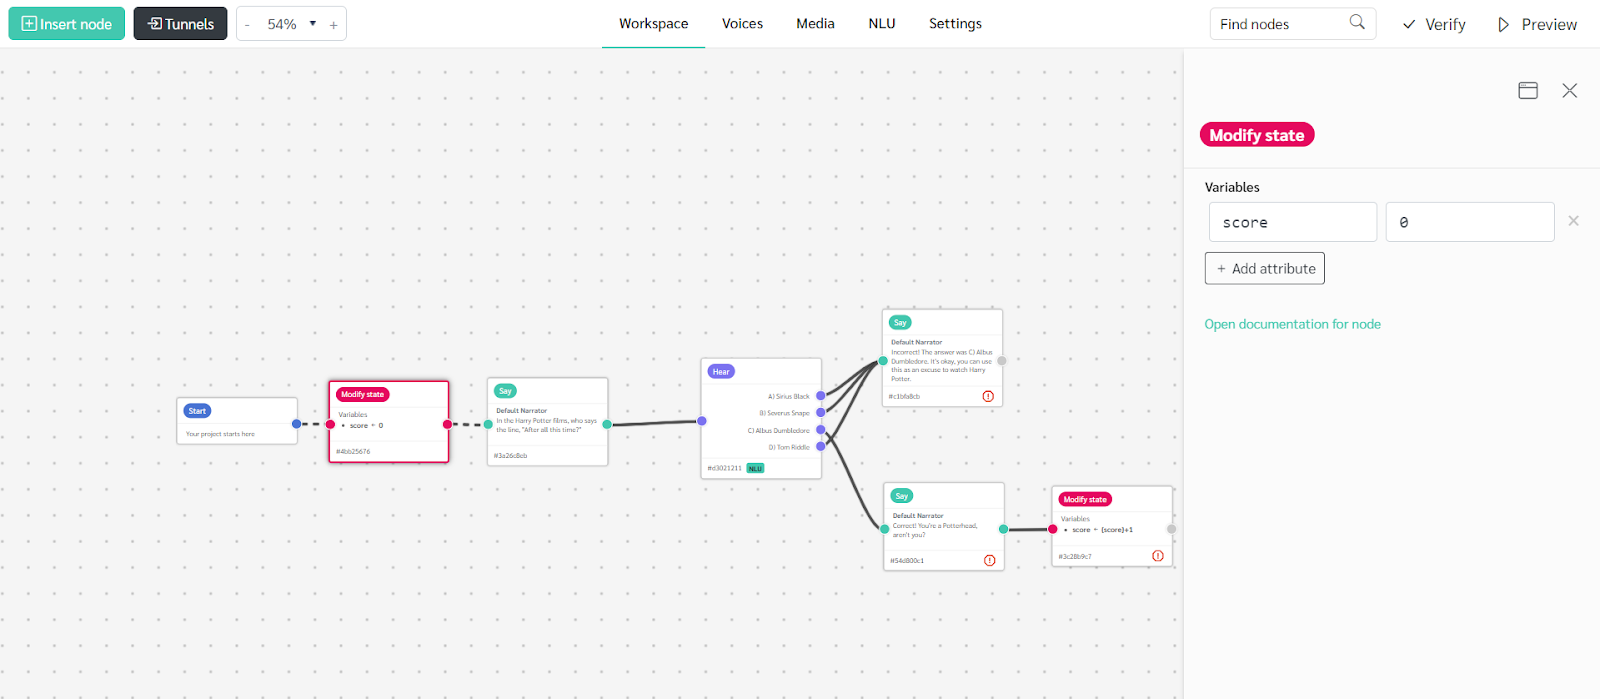Click input port of the score+1 Modify state node

pyautogui.click(x=1053, y=529)
